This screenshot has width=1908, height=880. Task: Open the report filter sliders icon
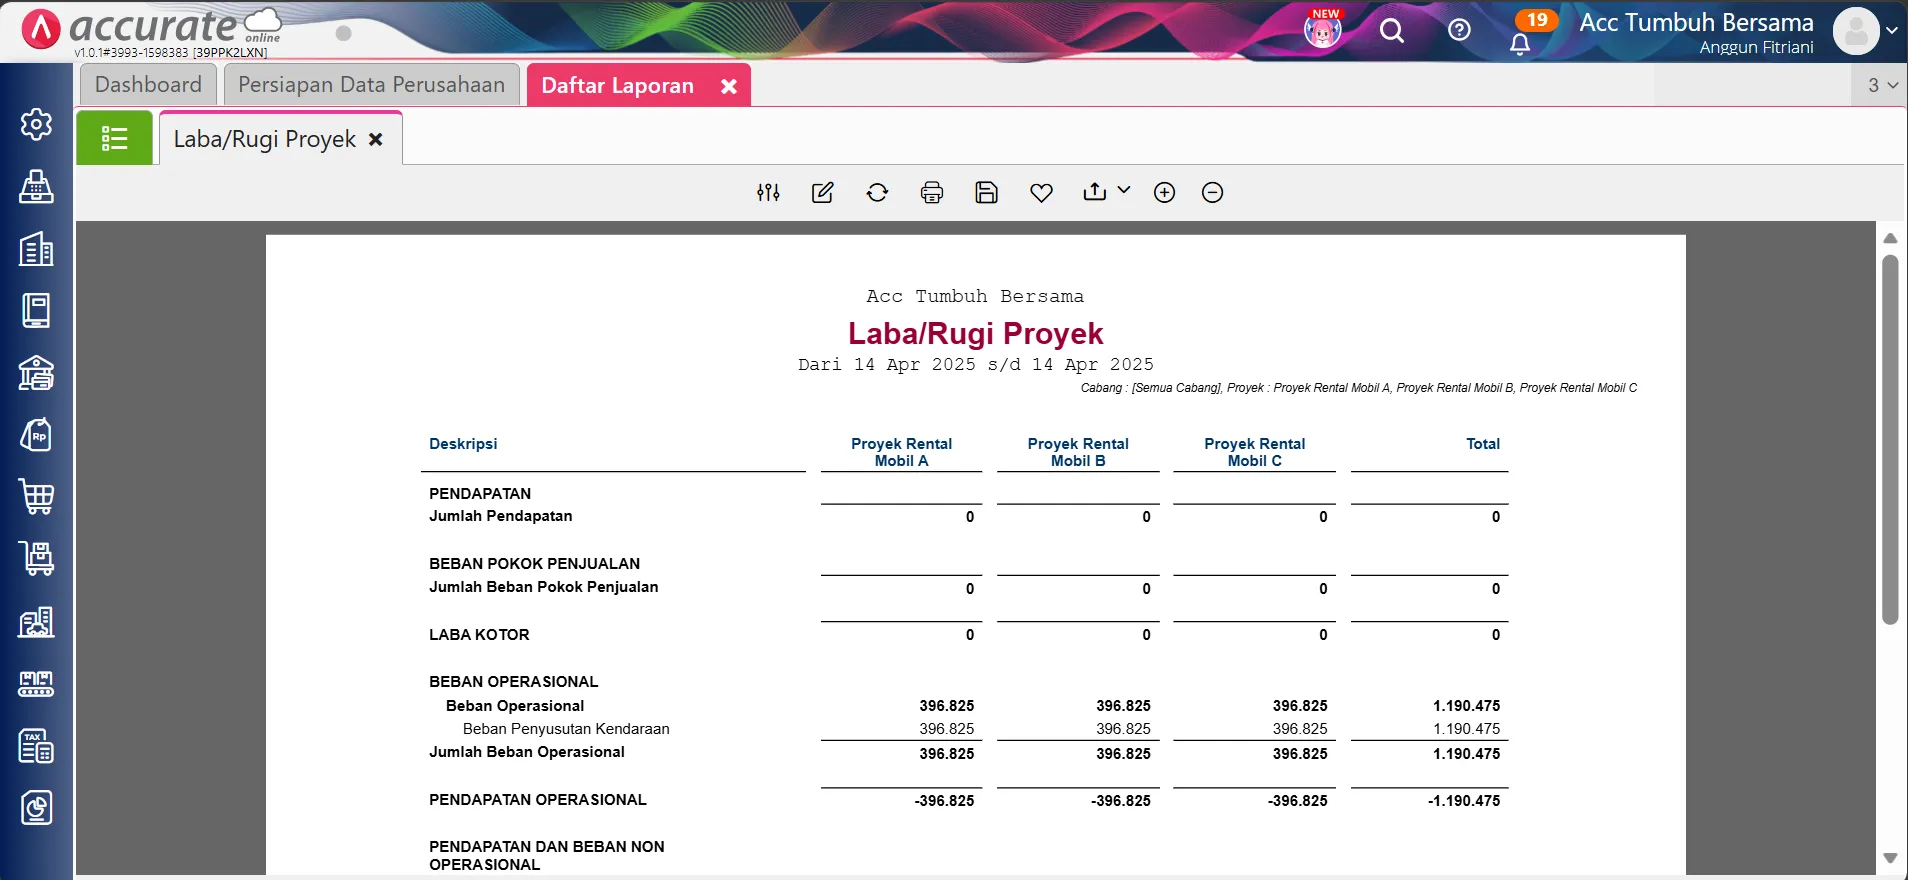click(768, 193)
